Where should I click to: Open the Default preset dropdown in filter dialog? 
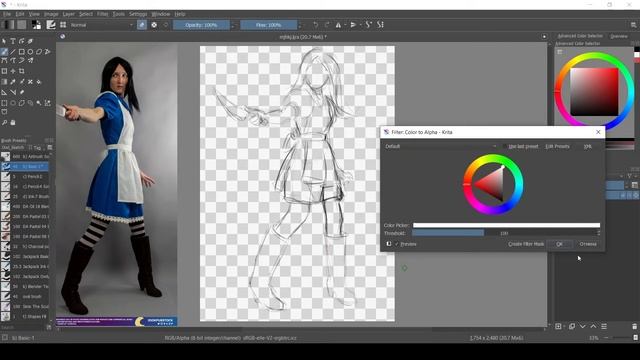[x=441, y=146]
